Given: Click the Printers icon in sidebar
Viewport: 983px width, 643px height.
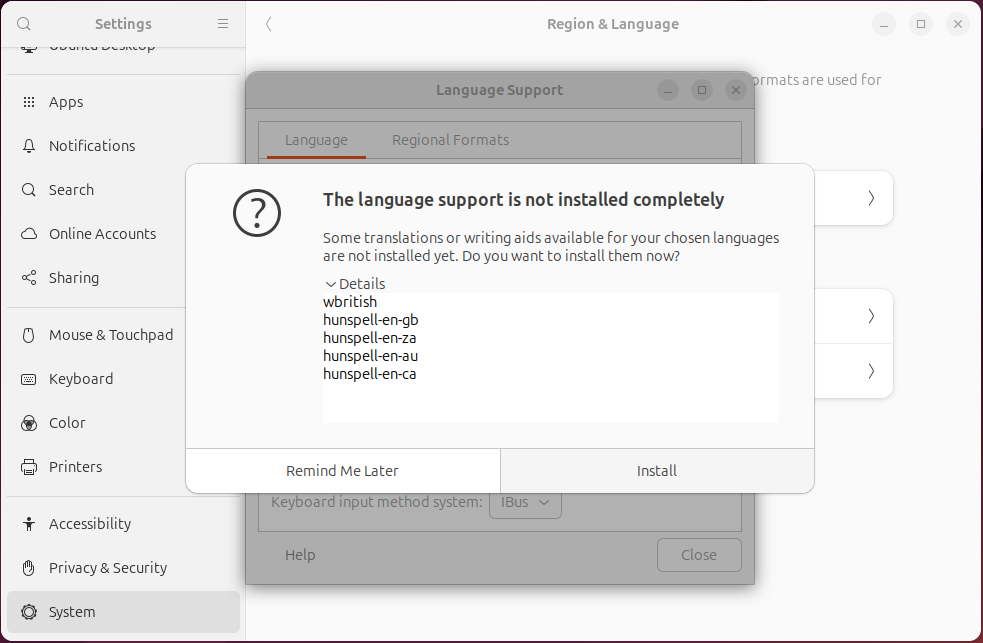Looking at the screenshot, I should pyautogui.click(x=29, y=467).
